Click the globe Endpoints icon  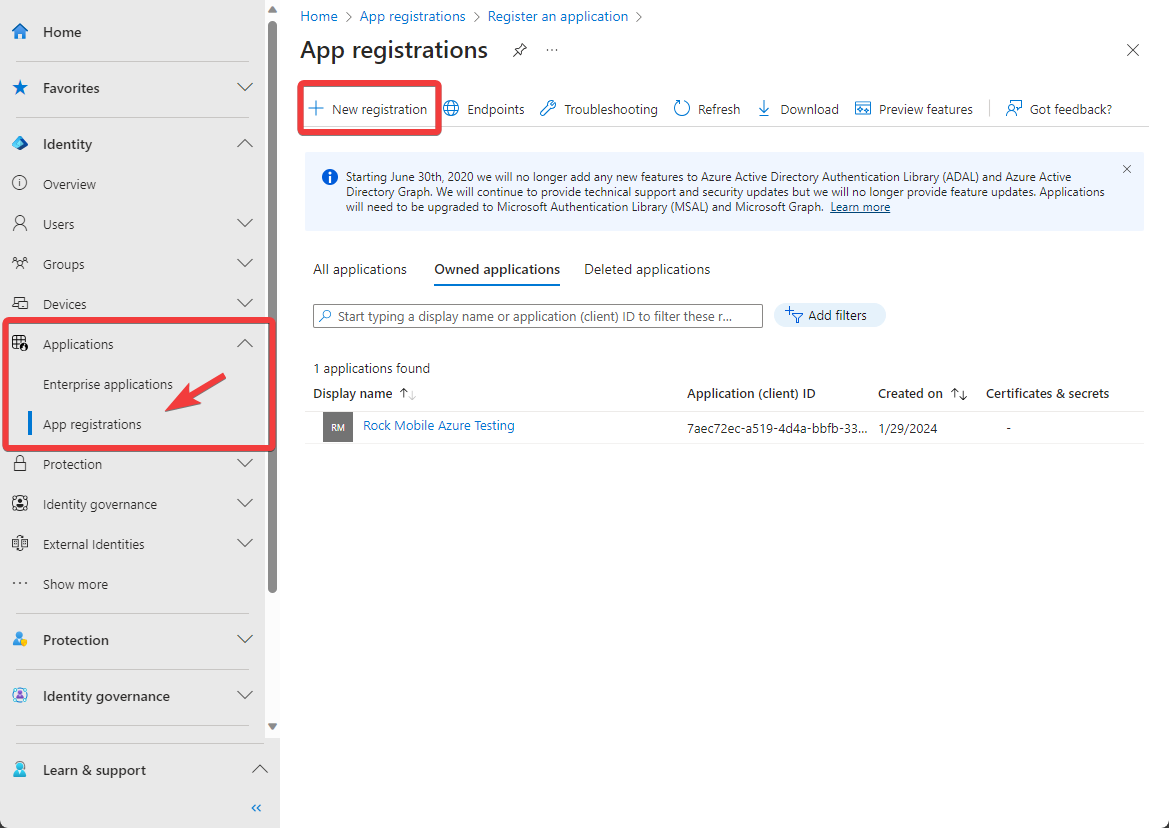coord(451,108)
